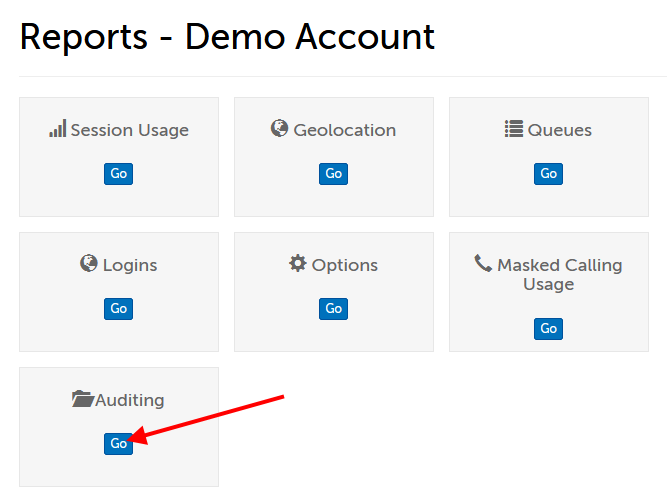Click the gear icon beside Options

click(x=297, y=264)
